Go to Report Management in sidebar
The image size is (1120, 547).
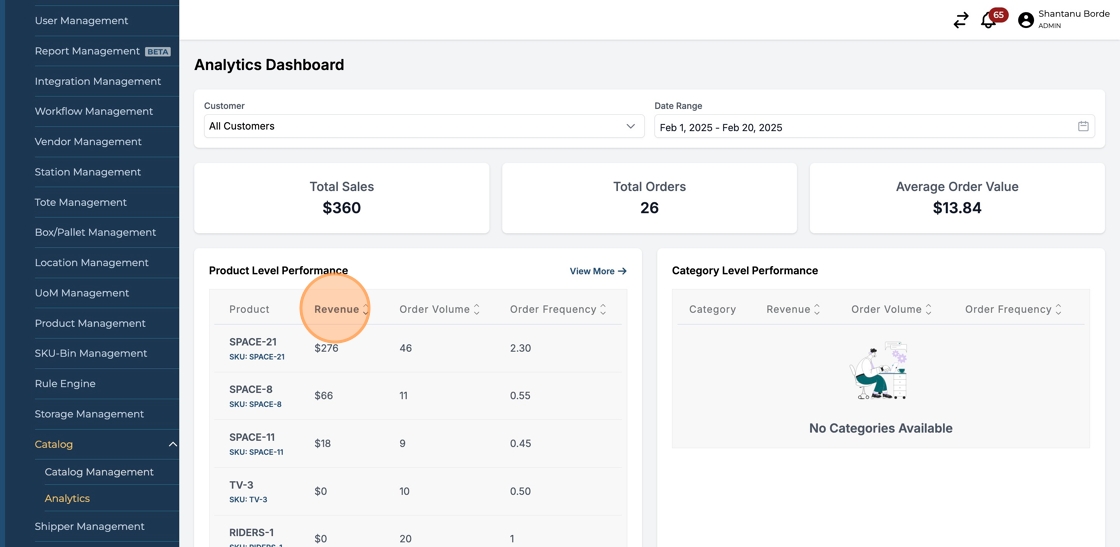tap(87, 51)
